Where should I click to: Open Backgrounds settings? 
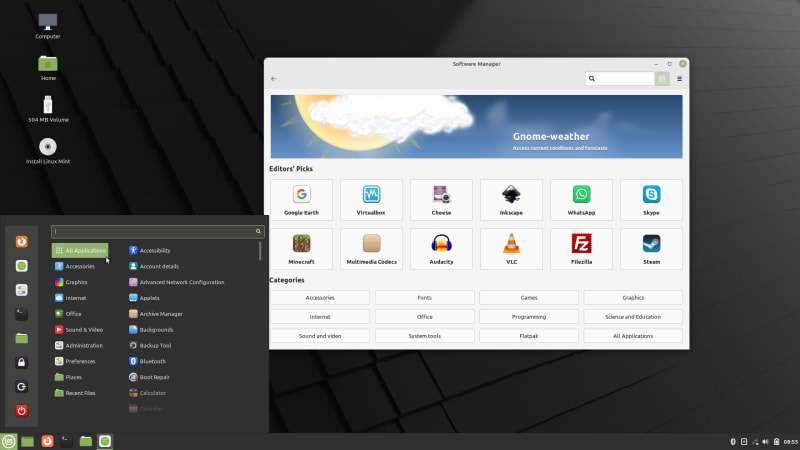[151, 330]
